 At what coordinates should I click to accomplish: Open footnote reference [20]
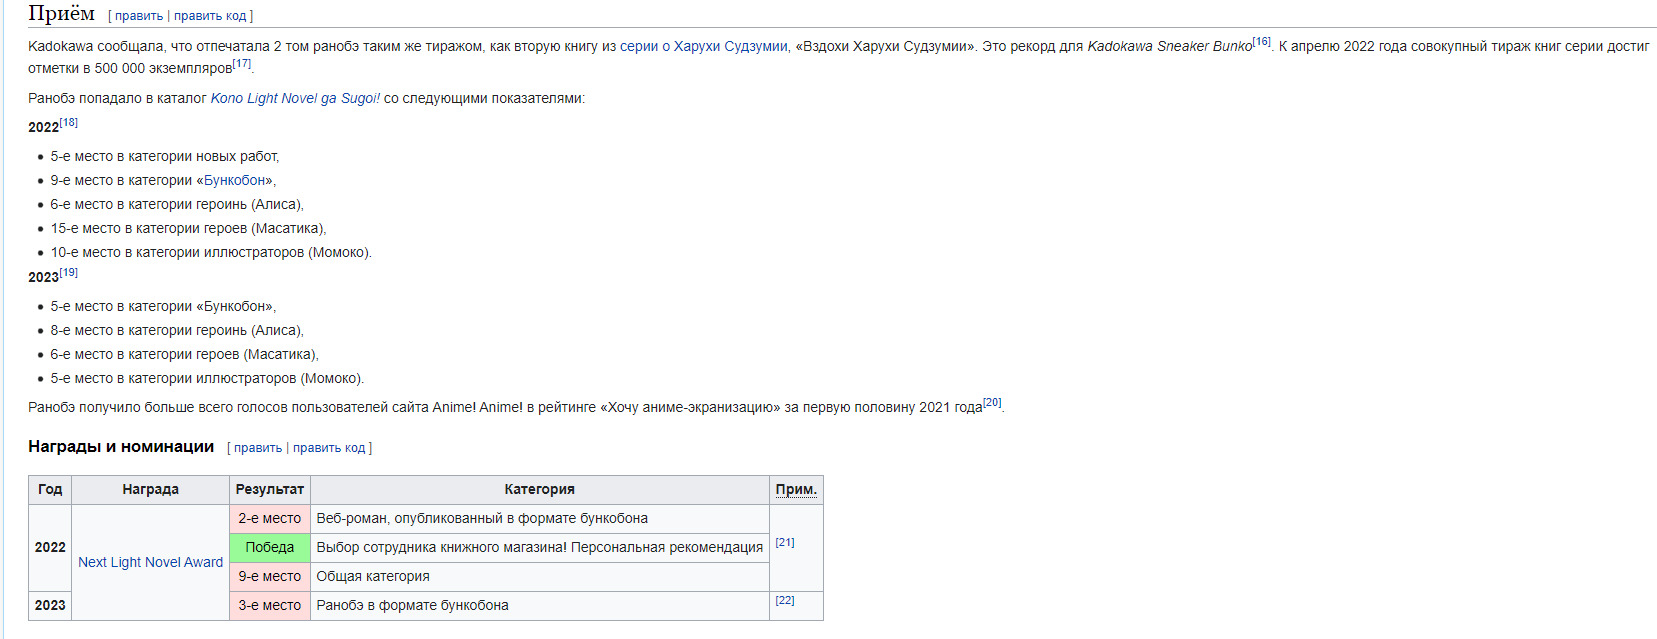point(992,403)
